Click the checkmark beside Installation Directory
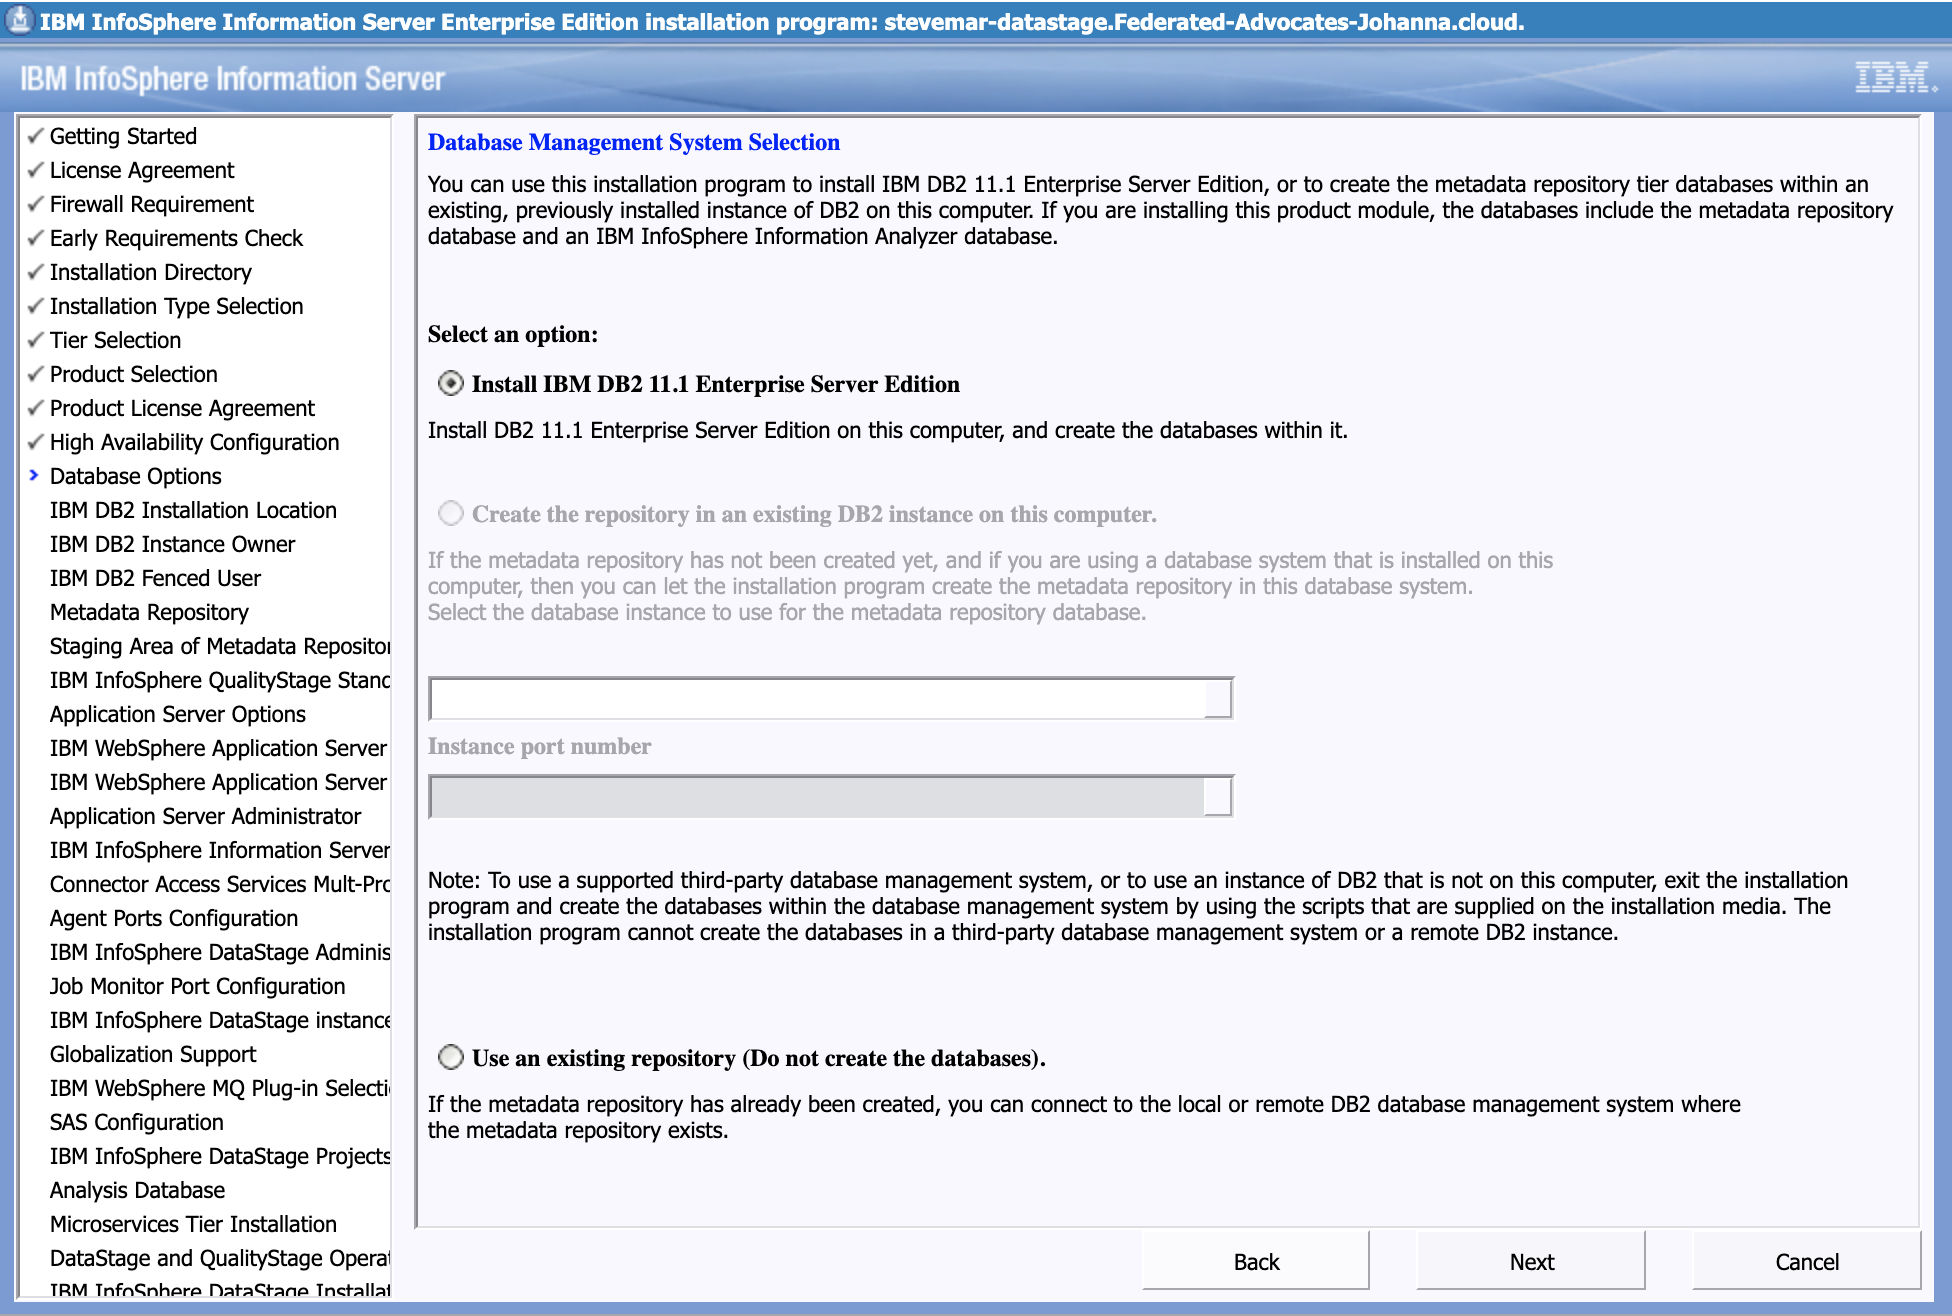1952x1316 pixels. (x=36, y=272)
